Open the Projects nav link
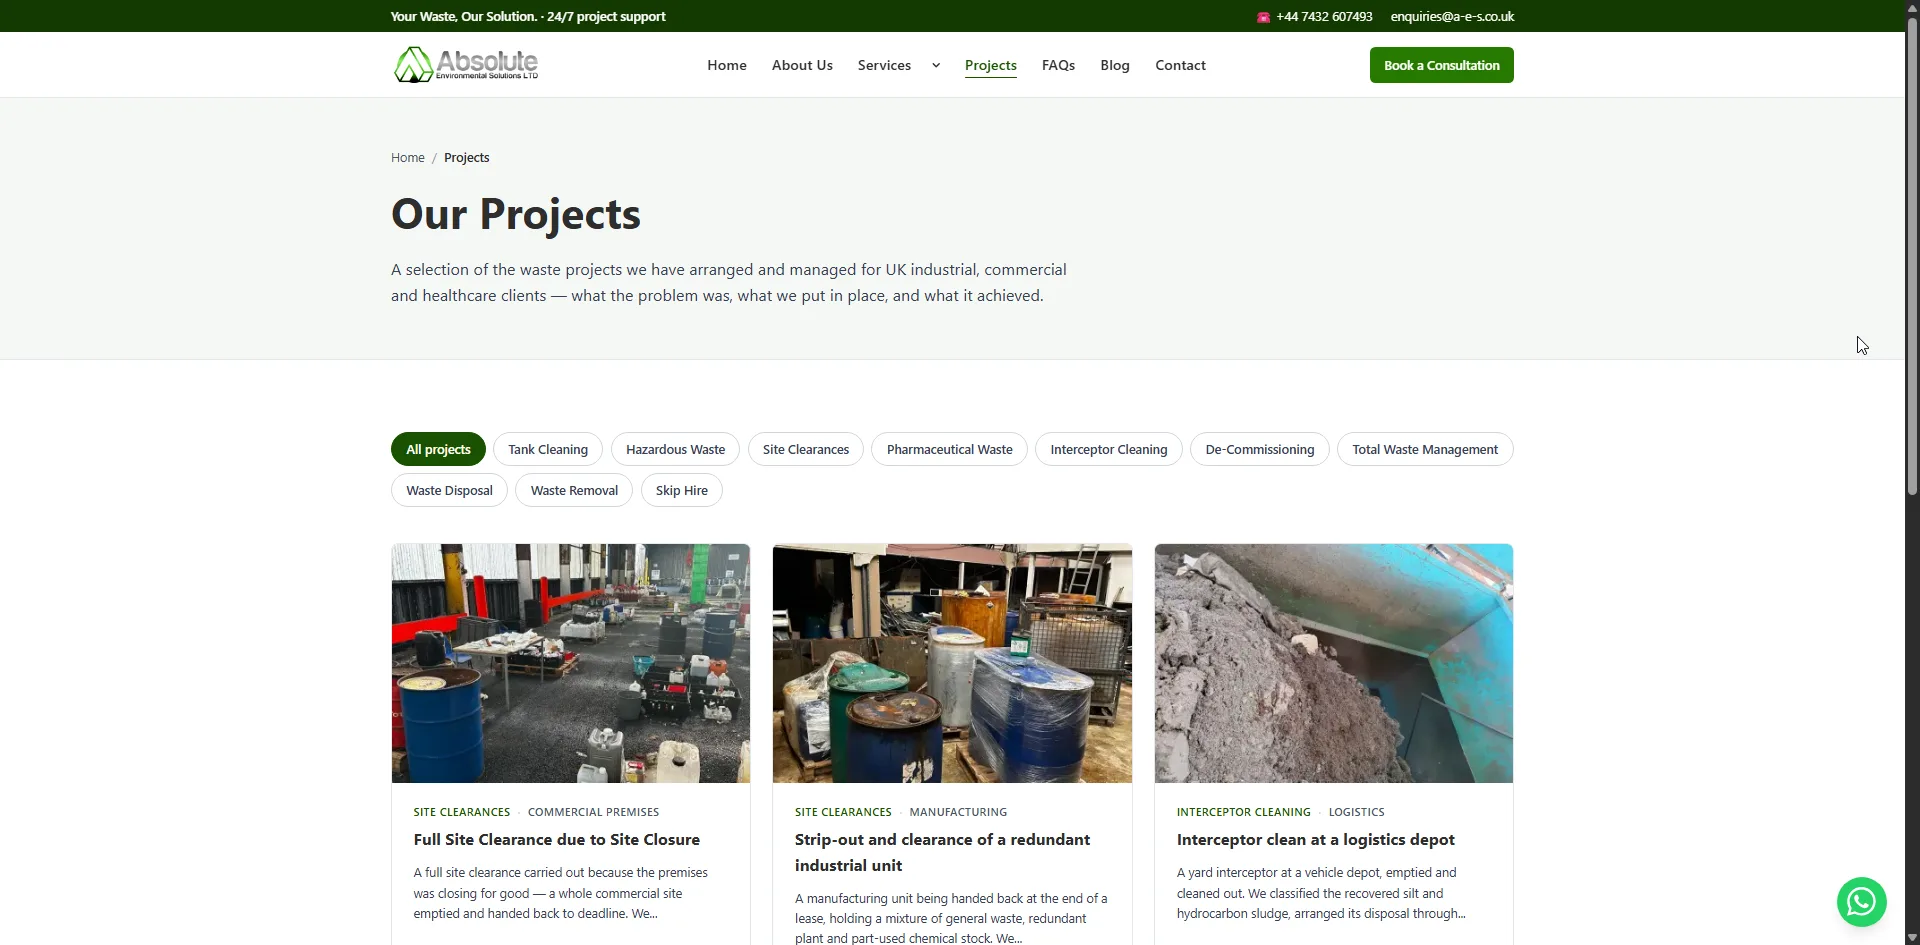The image size is (1920, 945). [x=991, y=65]
